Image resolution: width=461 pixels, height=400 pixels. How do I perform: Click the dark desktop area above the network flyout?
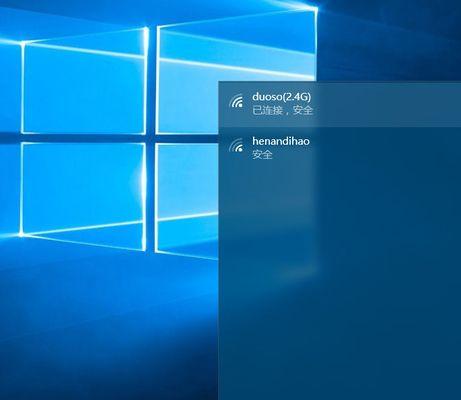[x=388, y=40]
